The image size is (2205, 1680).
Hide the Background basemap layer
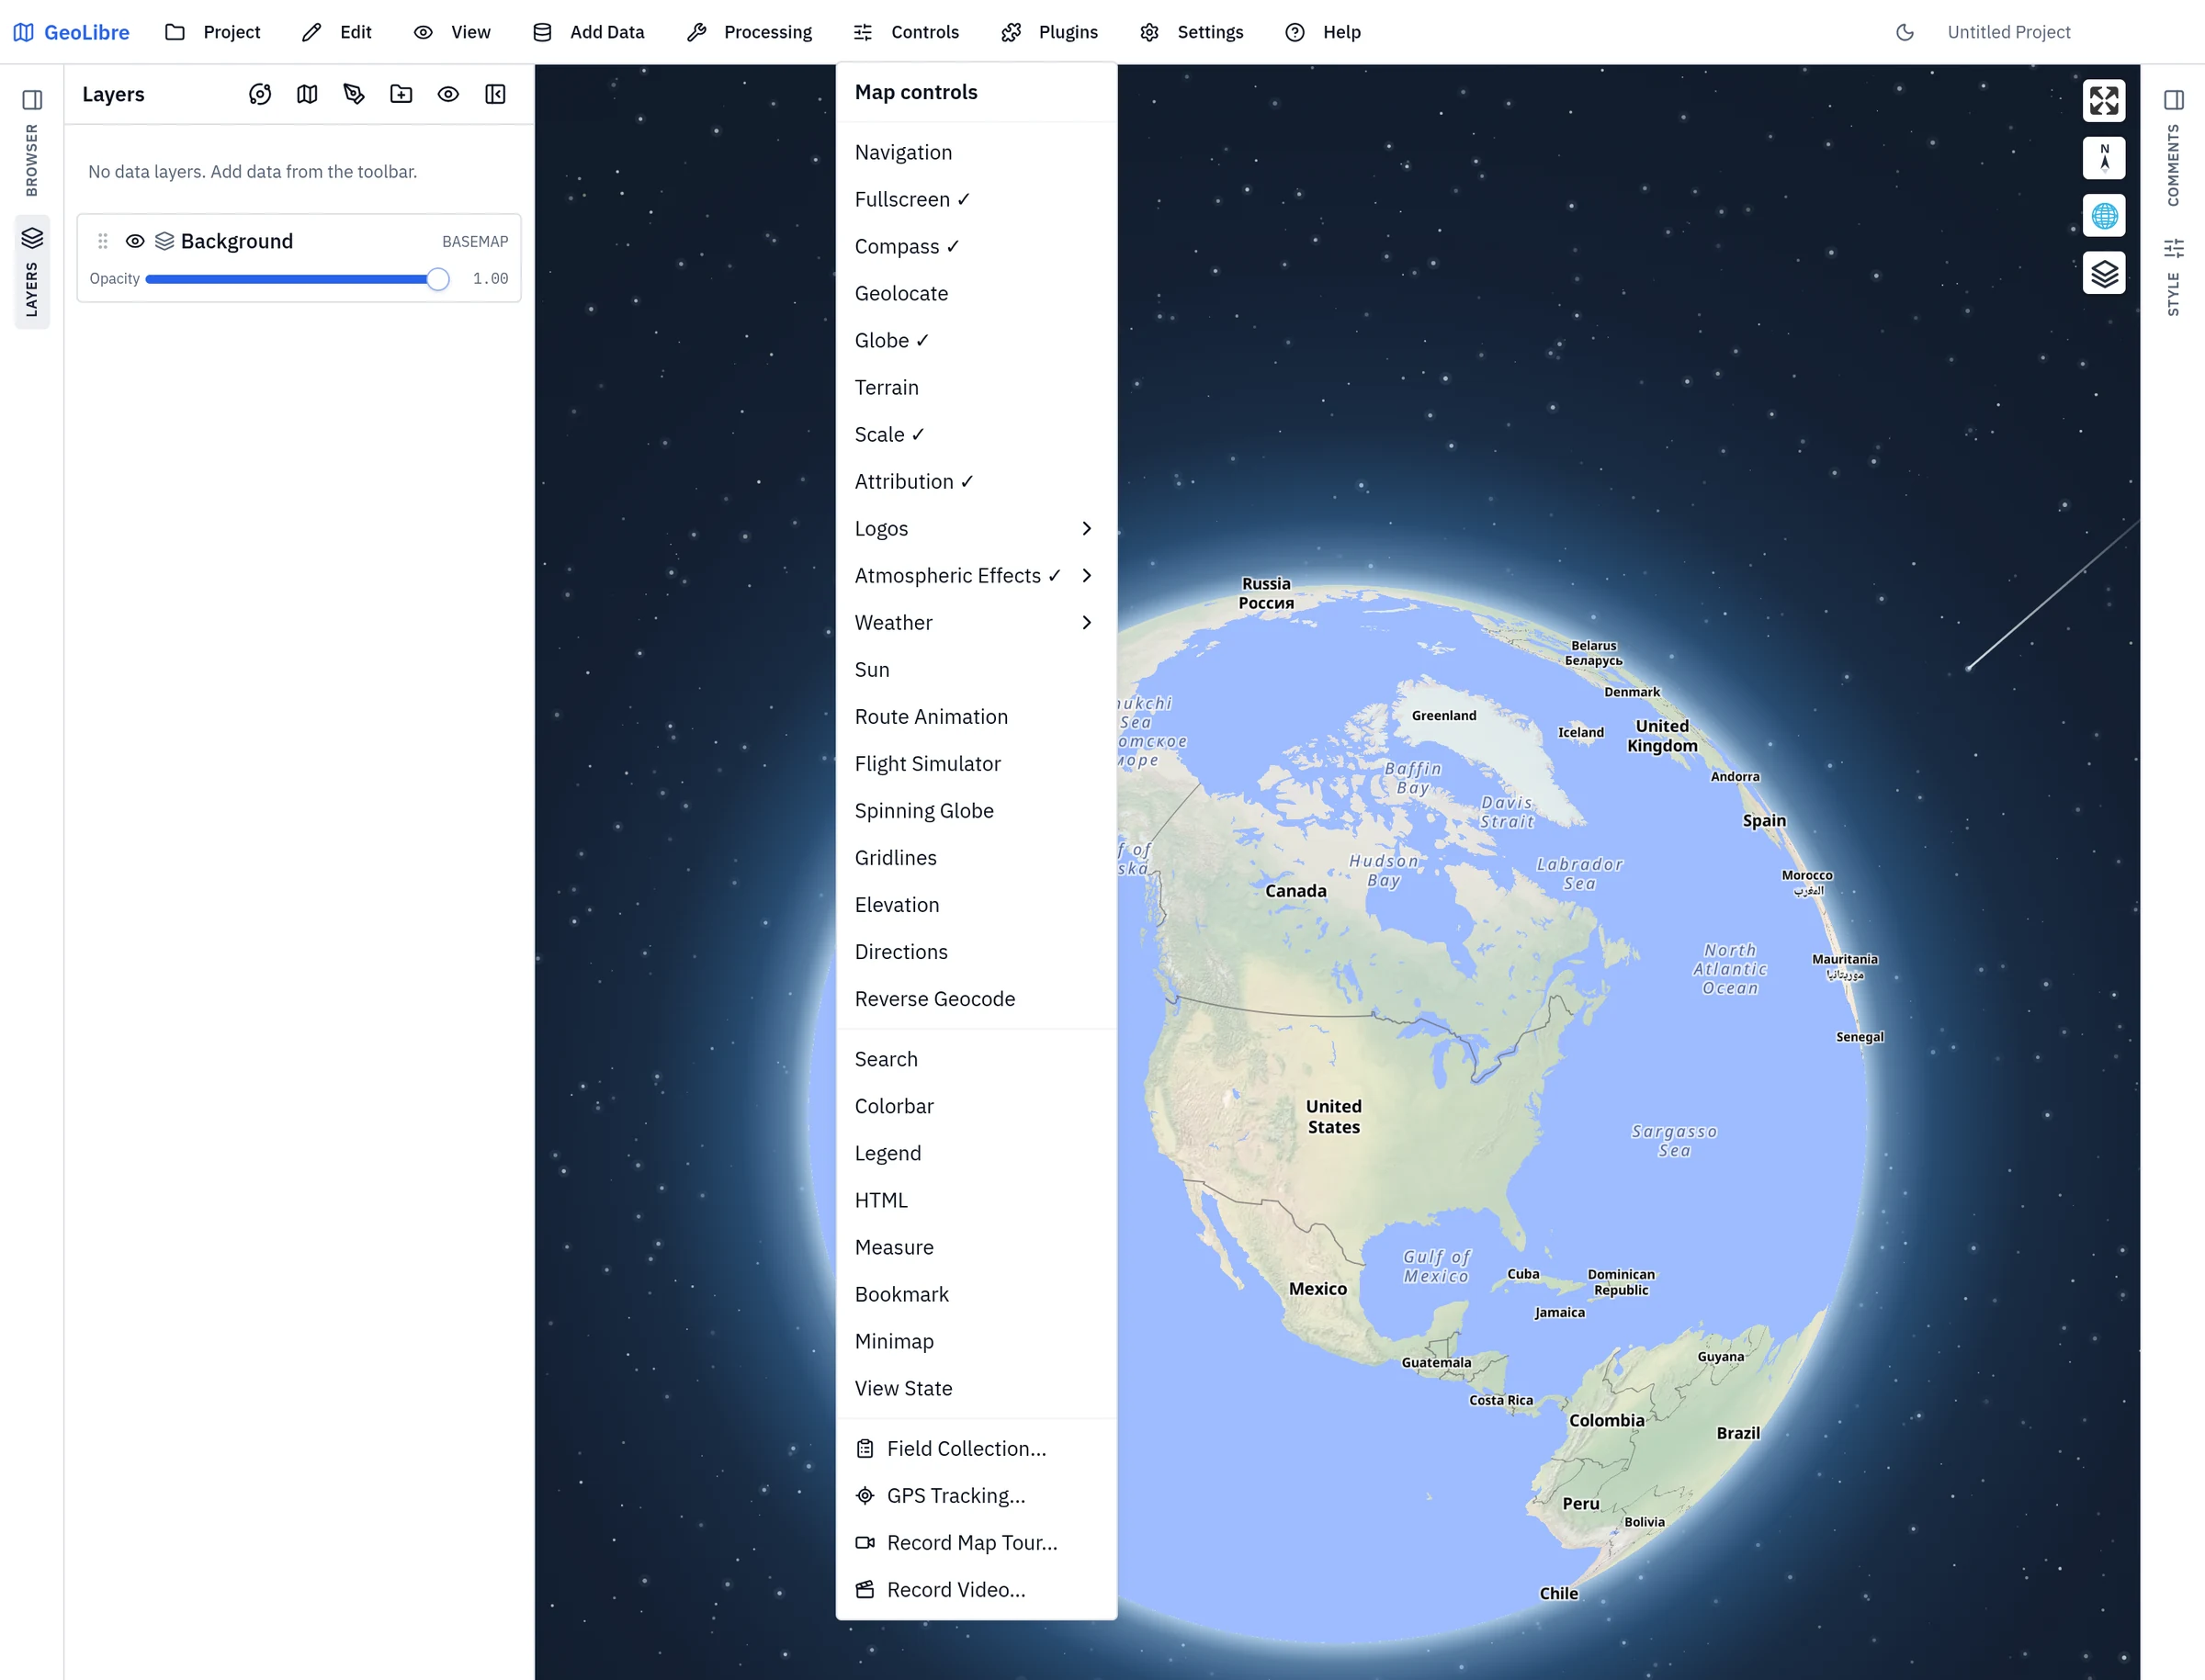pos(135,241)
